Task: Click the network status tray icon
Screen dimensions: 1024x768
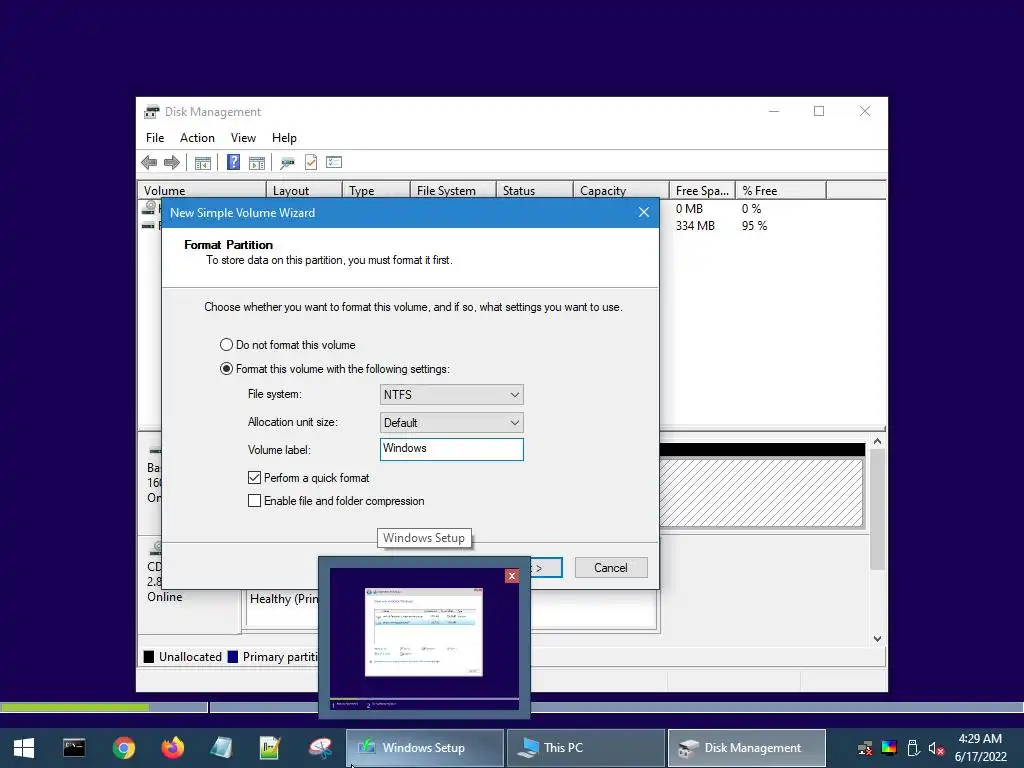Action: 865,748
